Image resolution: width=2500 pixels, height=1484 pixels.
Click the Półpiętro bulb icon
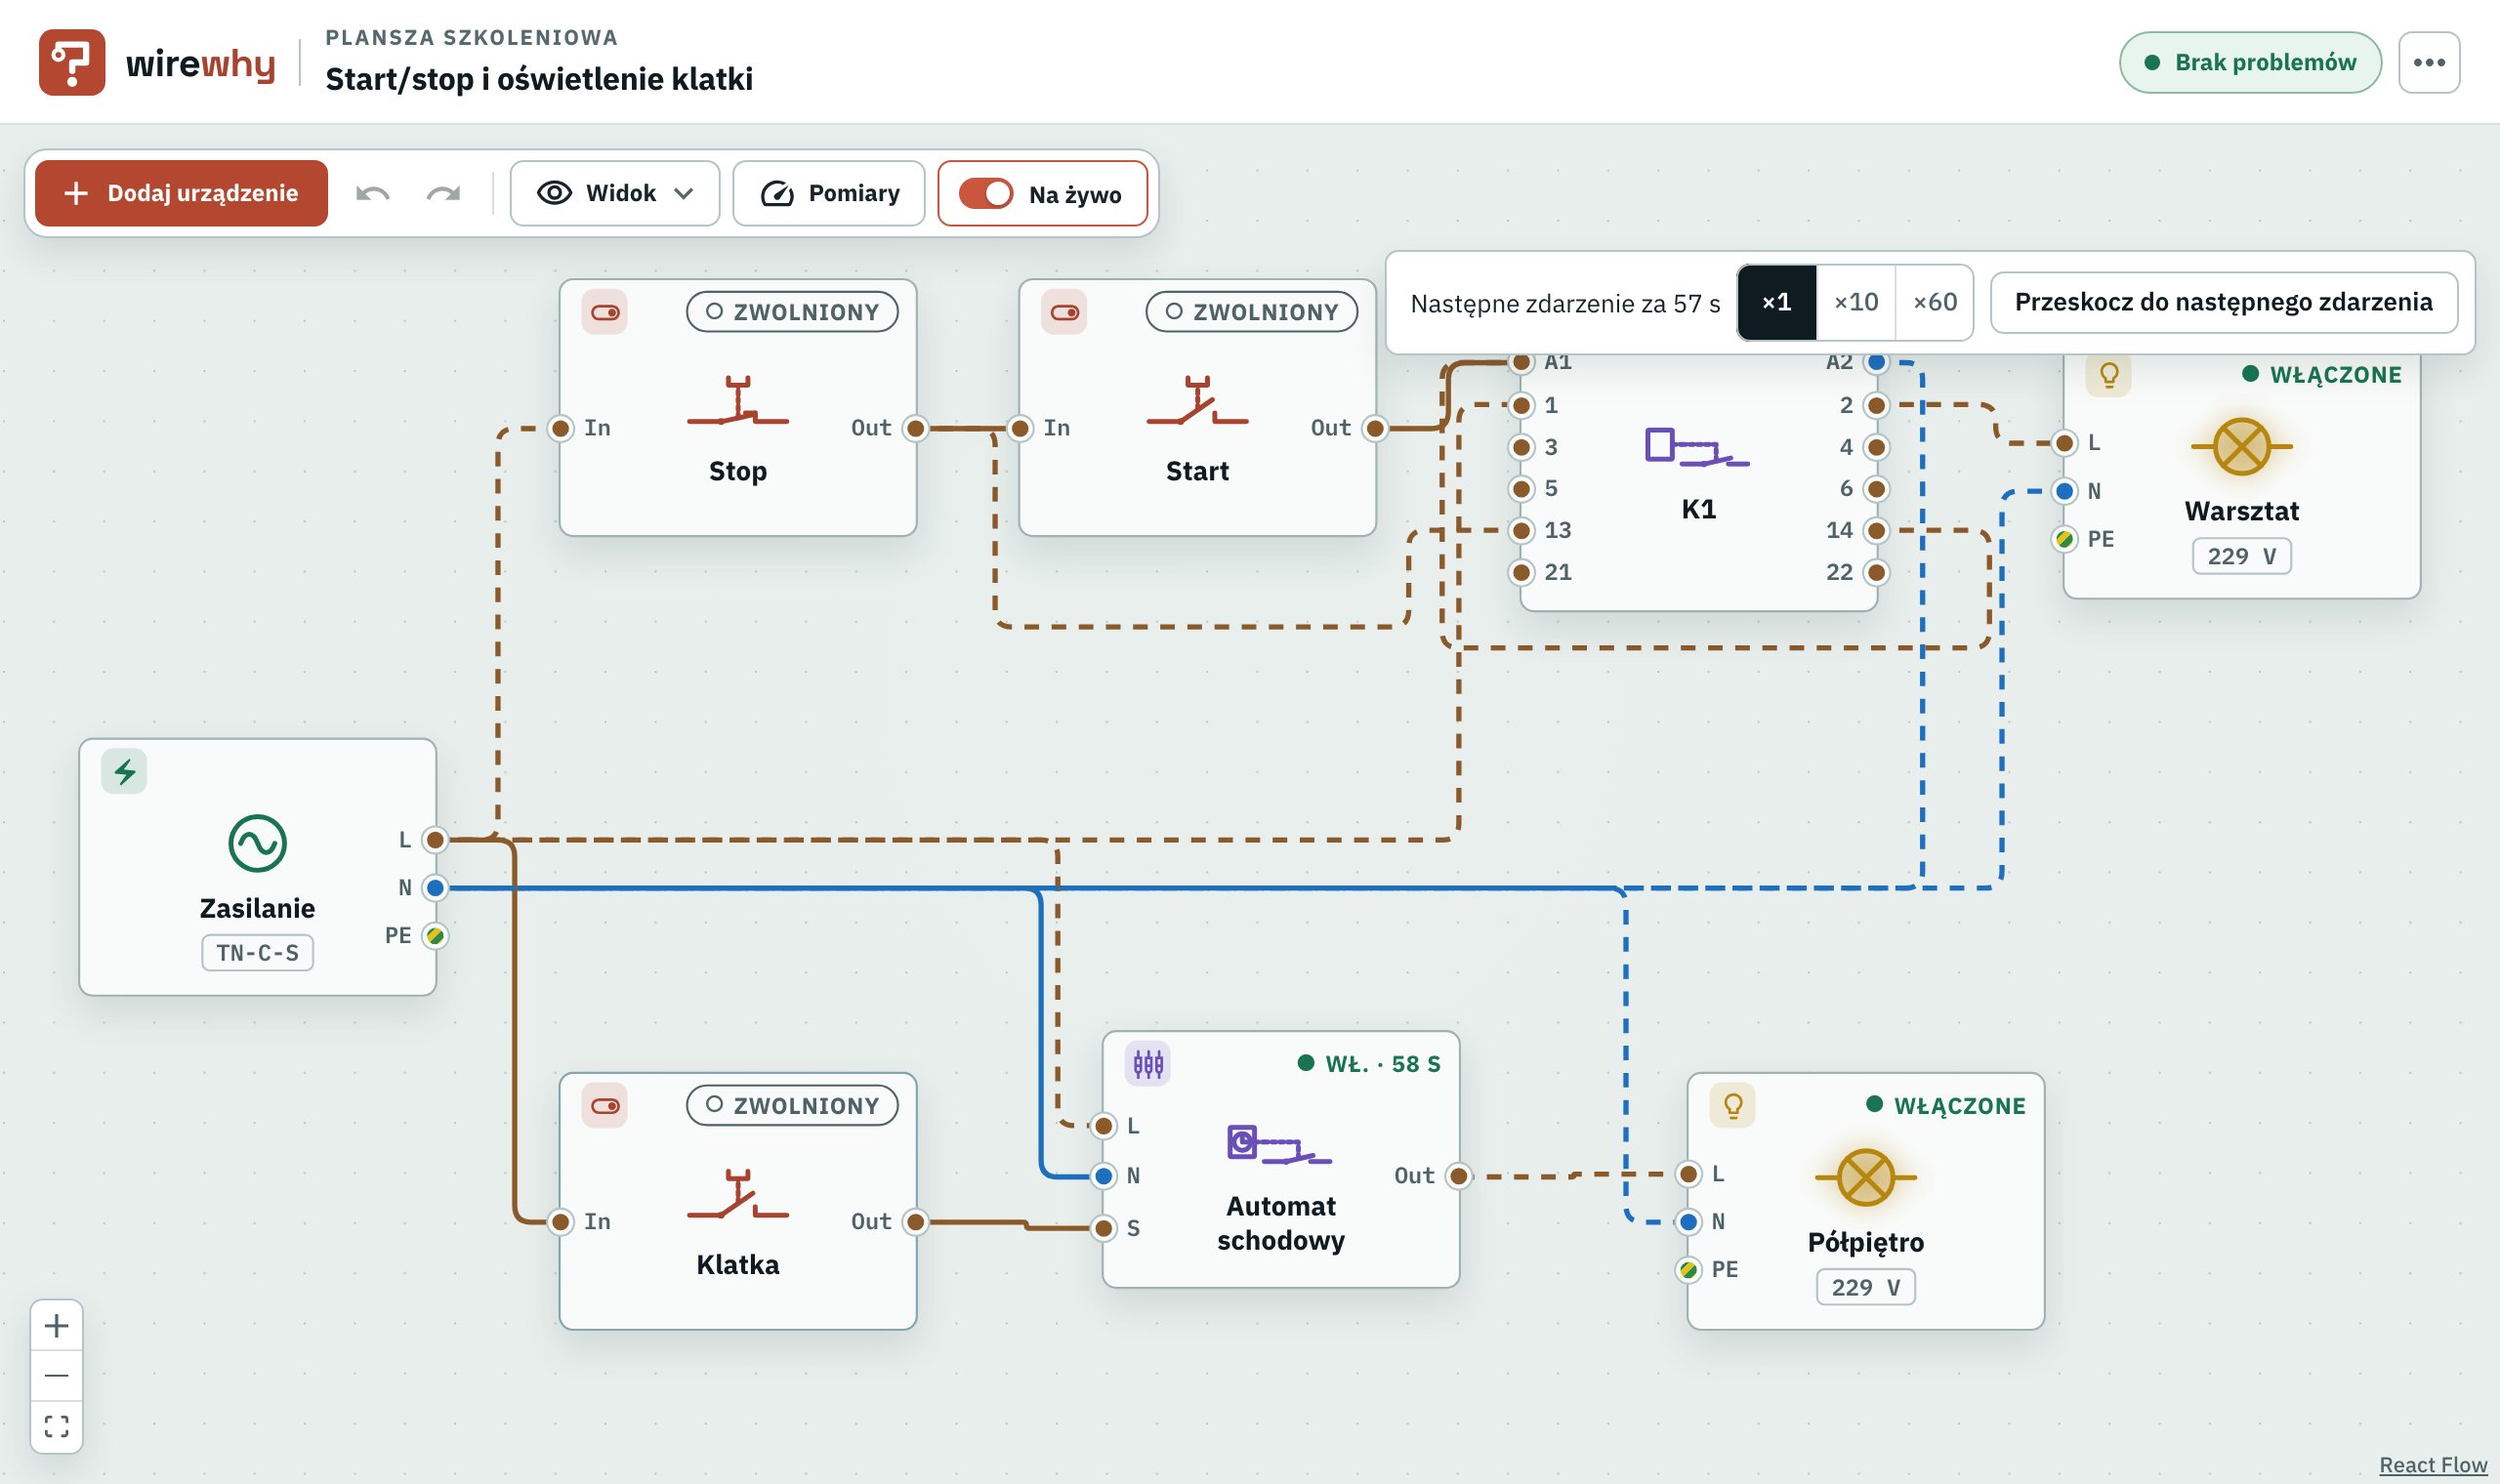pos(1733,1105)
